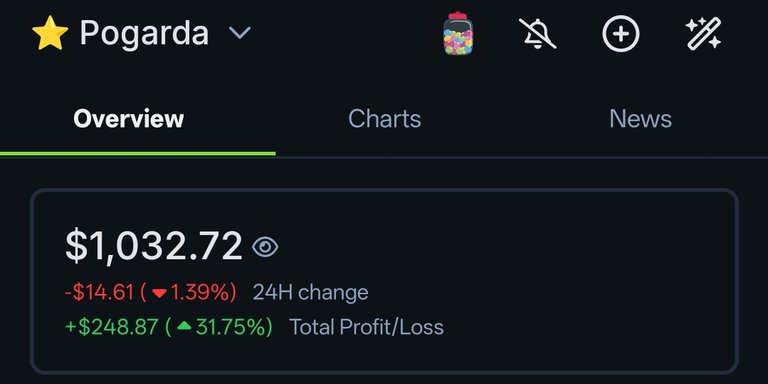This screenshot has height=384, width=768.
Task: Select the Overview tab
Action: (x=129, y=119)
